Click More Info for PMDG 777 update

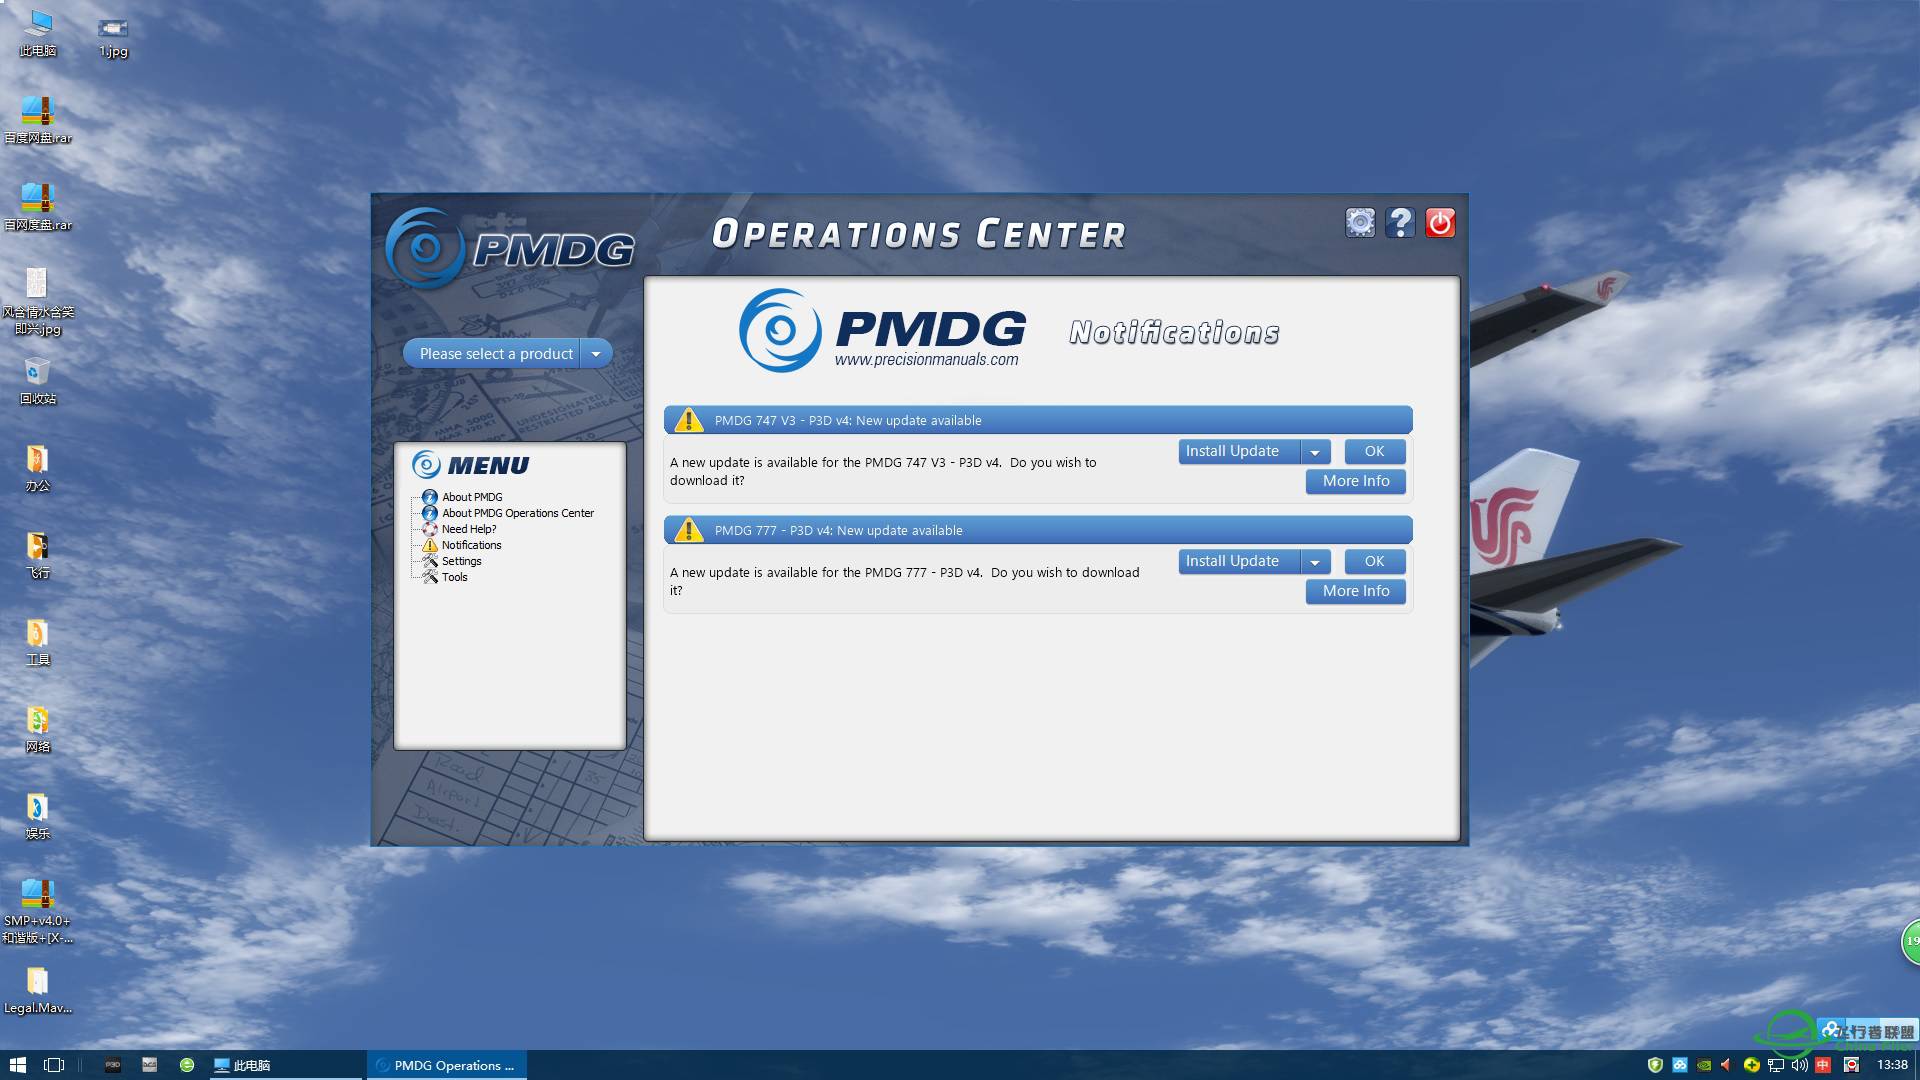coord(1356,589)
